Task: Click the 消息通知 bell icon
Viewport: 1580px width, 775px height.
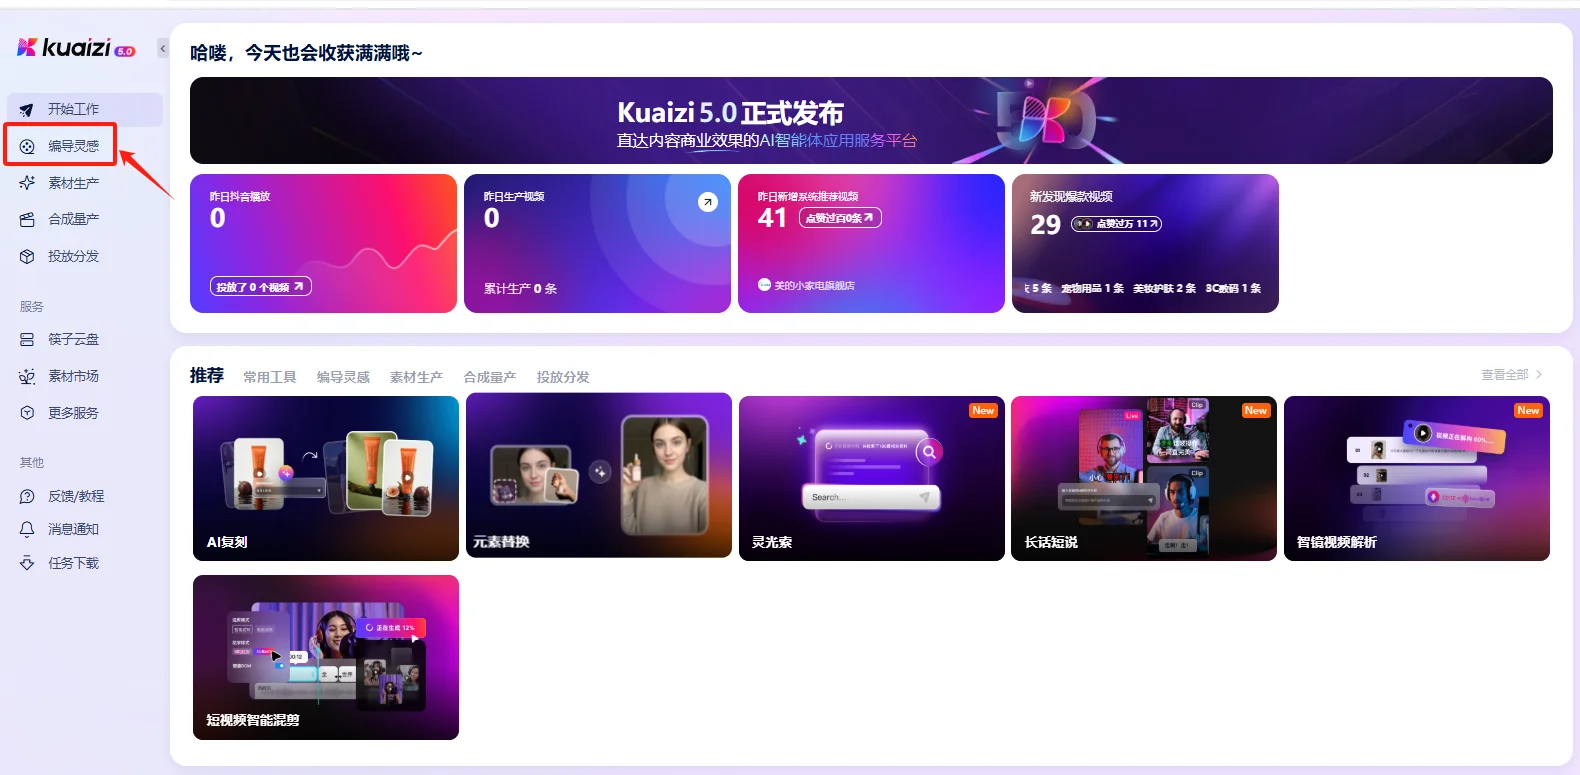Action: 27,529
